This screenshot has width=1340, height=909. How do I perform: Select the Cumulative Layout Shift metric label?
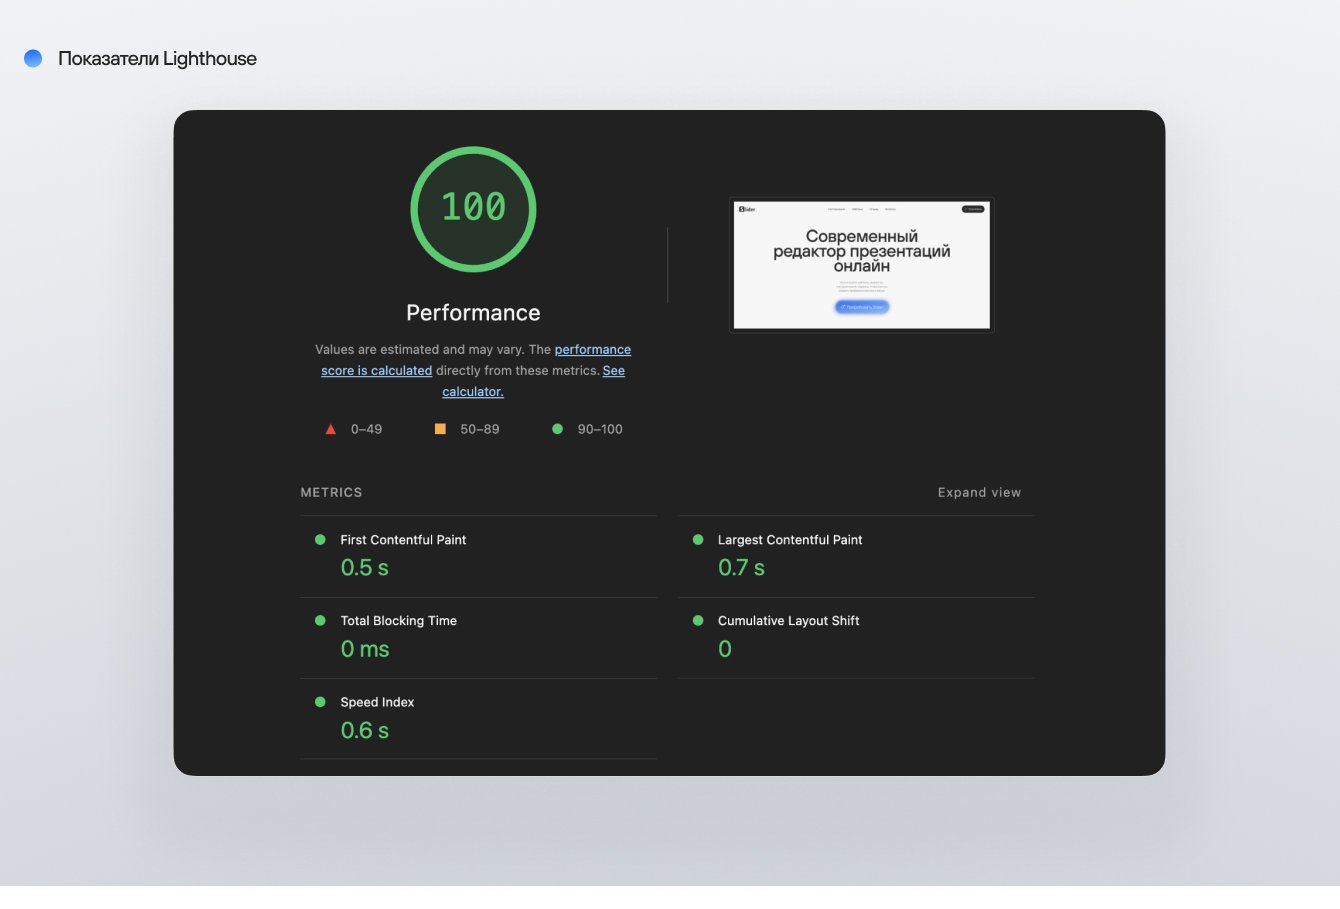click(788, 621)
